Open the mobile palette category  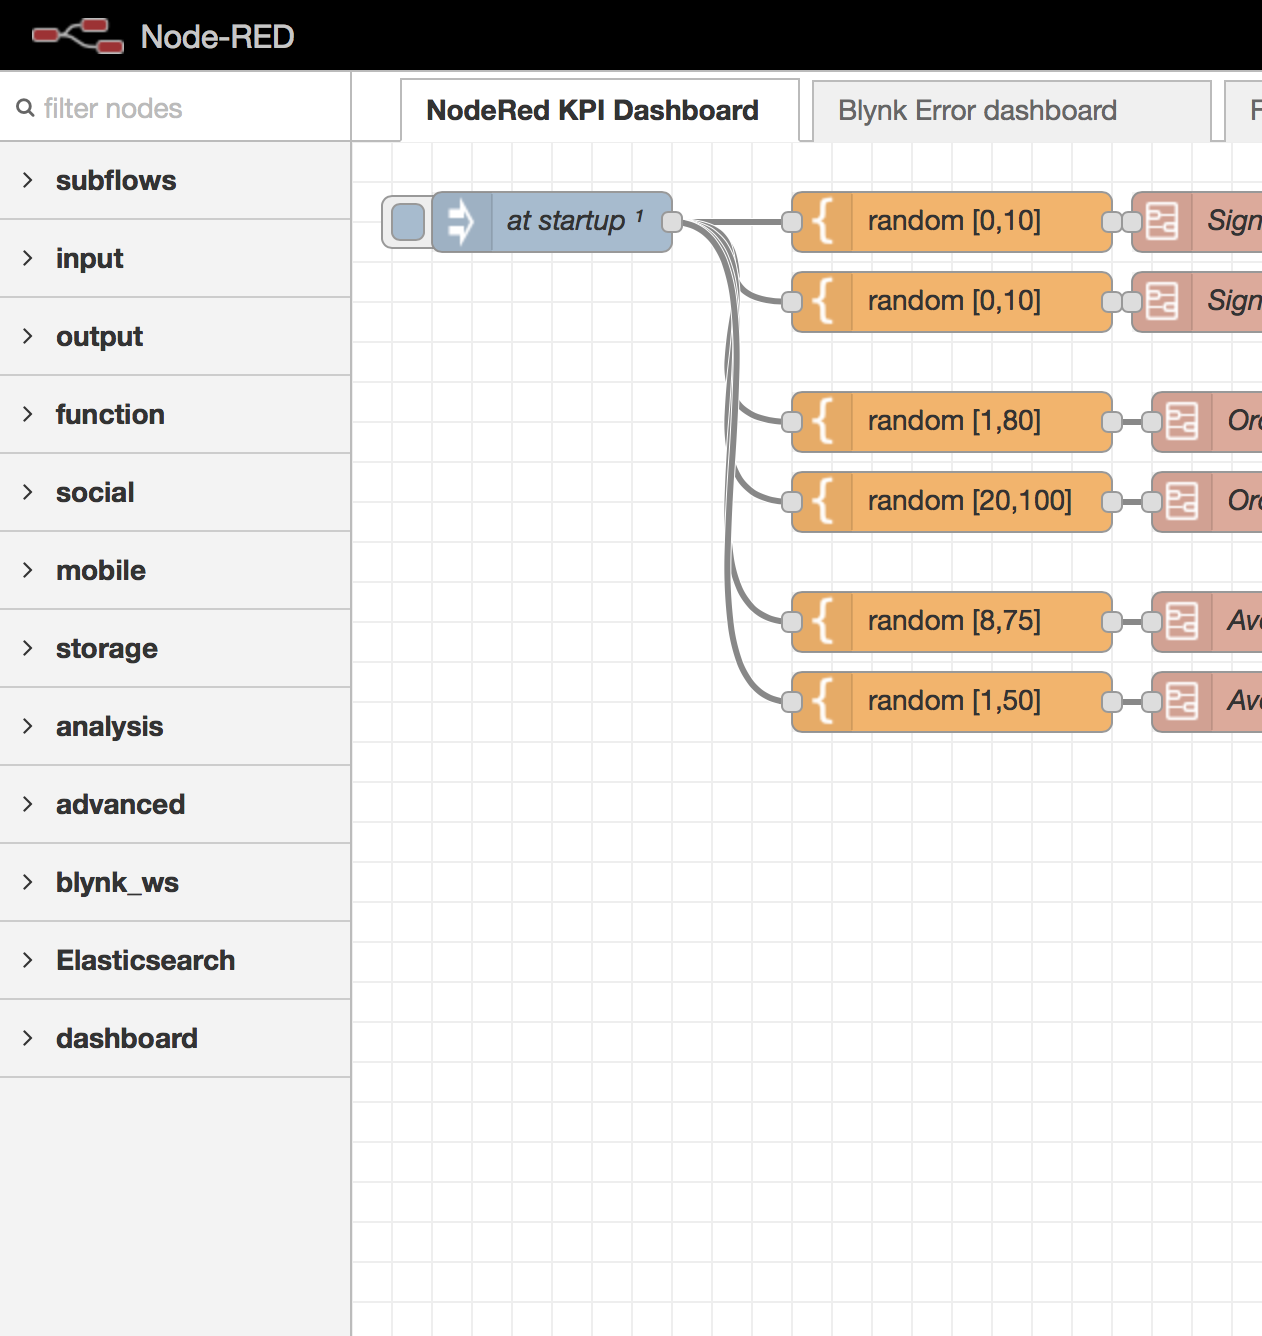coord(175,571)
